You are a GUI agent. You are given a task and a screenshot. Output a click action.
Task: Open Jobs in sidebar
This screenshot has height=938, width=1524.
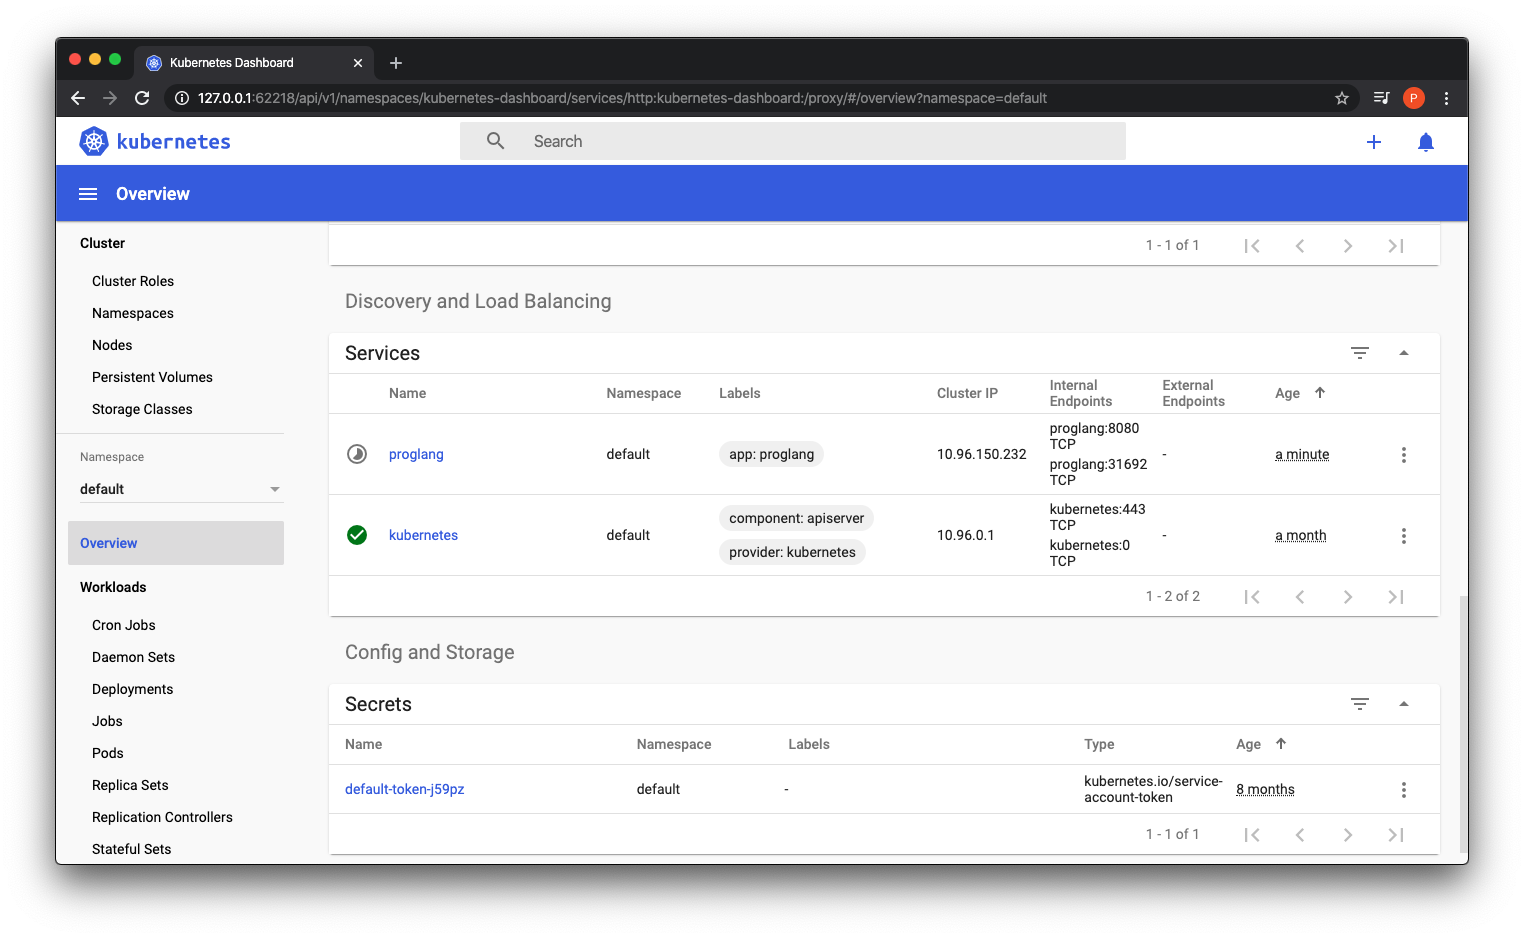tap(107, 721)
